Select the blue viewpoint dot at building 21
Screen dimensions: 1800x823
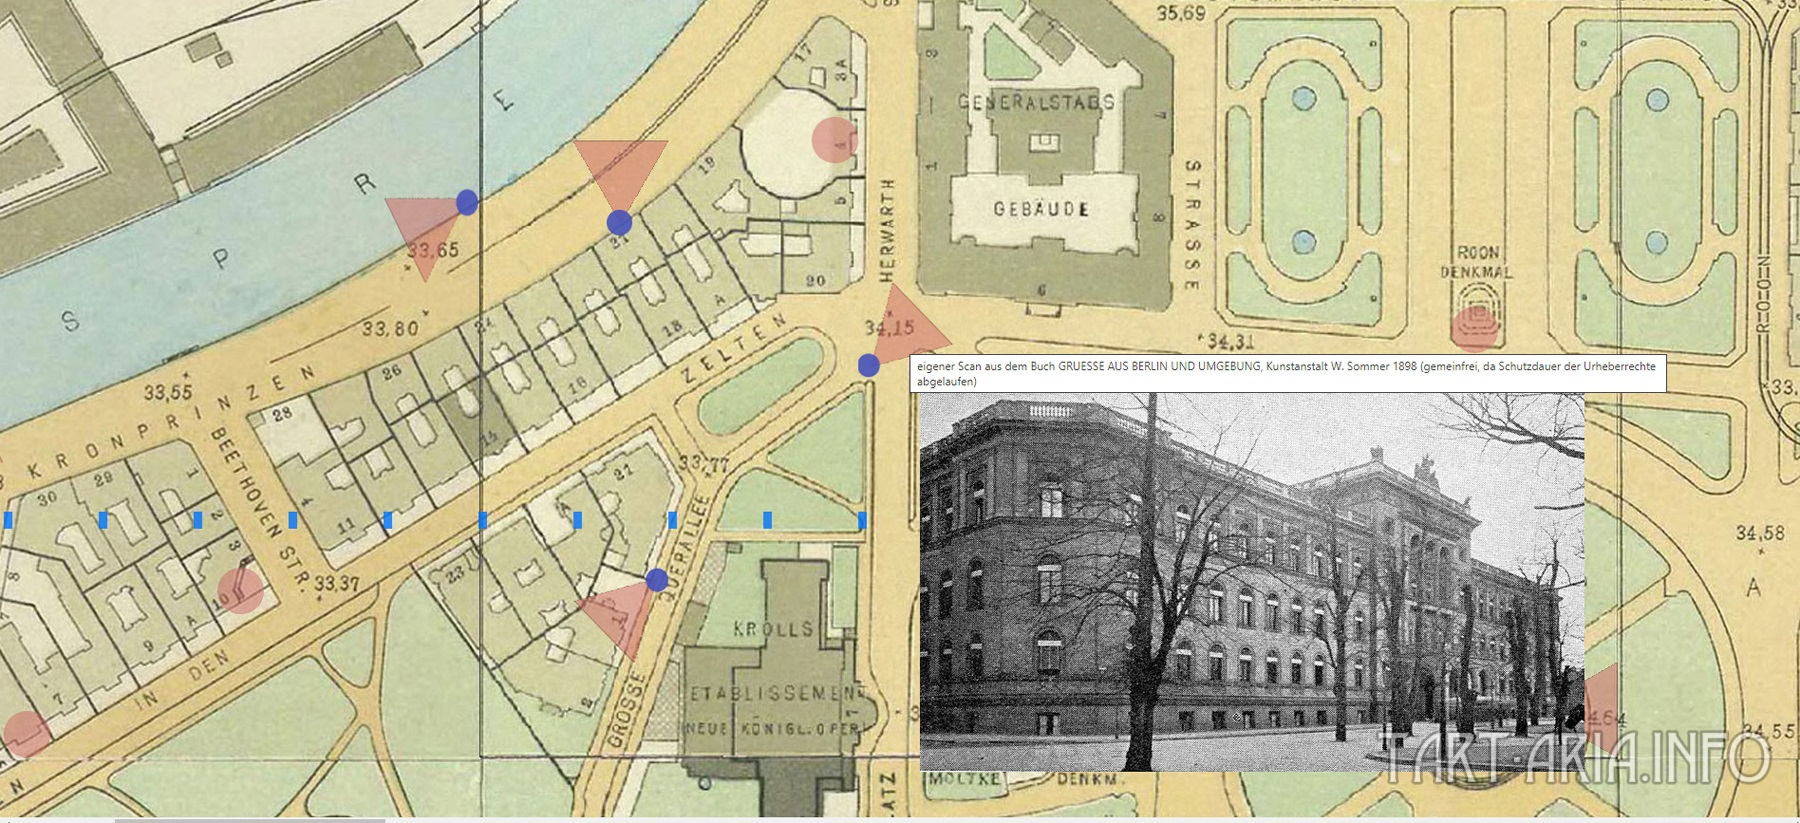point(619,222)
